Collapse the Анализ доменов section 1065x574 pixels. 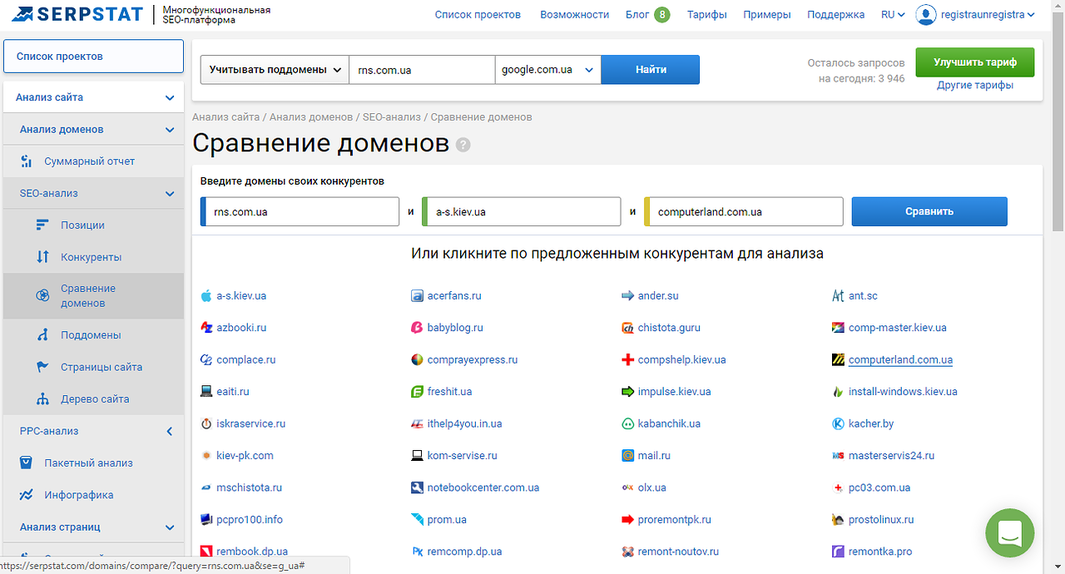coord(170,130)
